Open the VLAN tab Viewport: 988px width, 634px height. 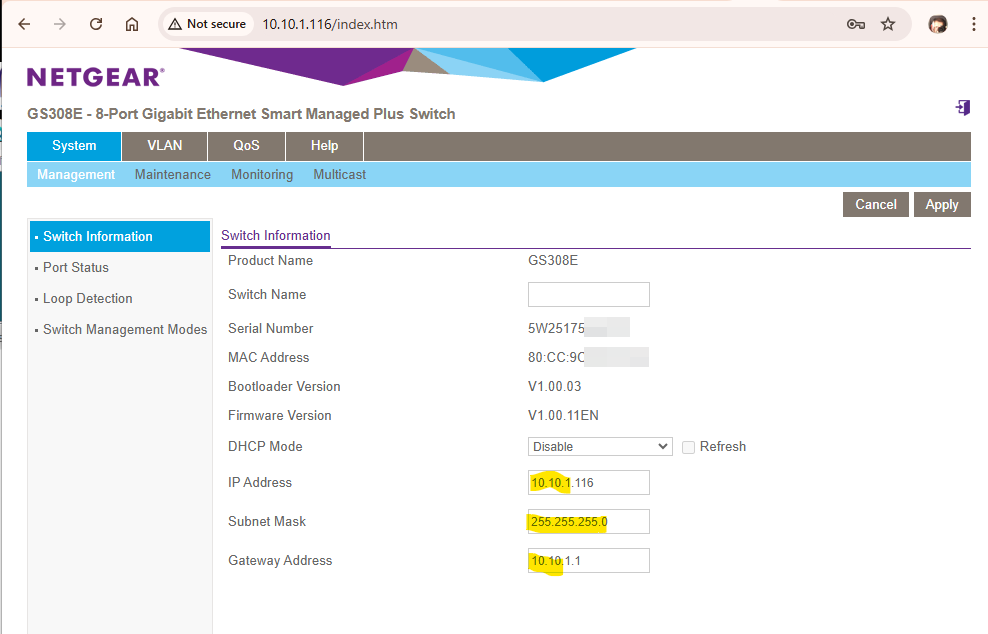tap(165, 146)
